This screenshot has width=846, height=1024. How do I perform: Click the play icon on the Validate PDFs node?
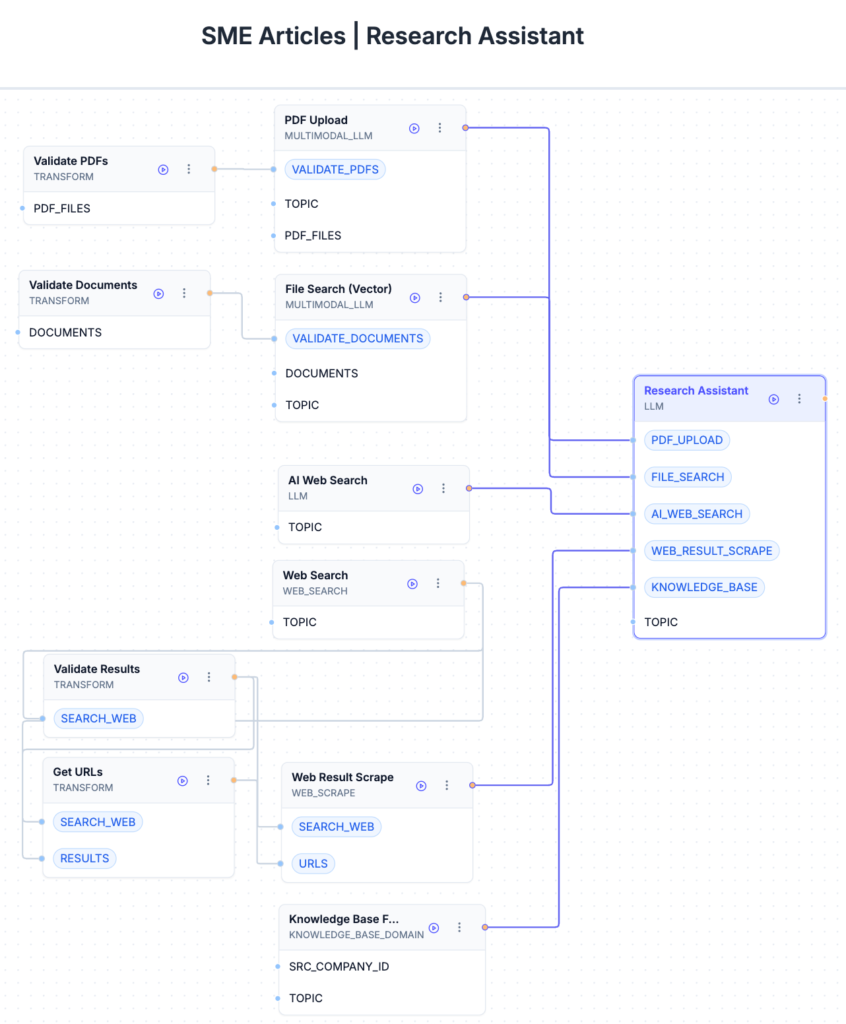163,170
